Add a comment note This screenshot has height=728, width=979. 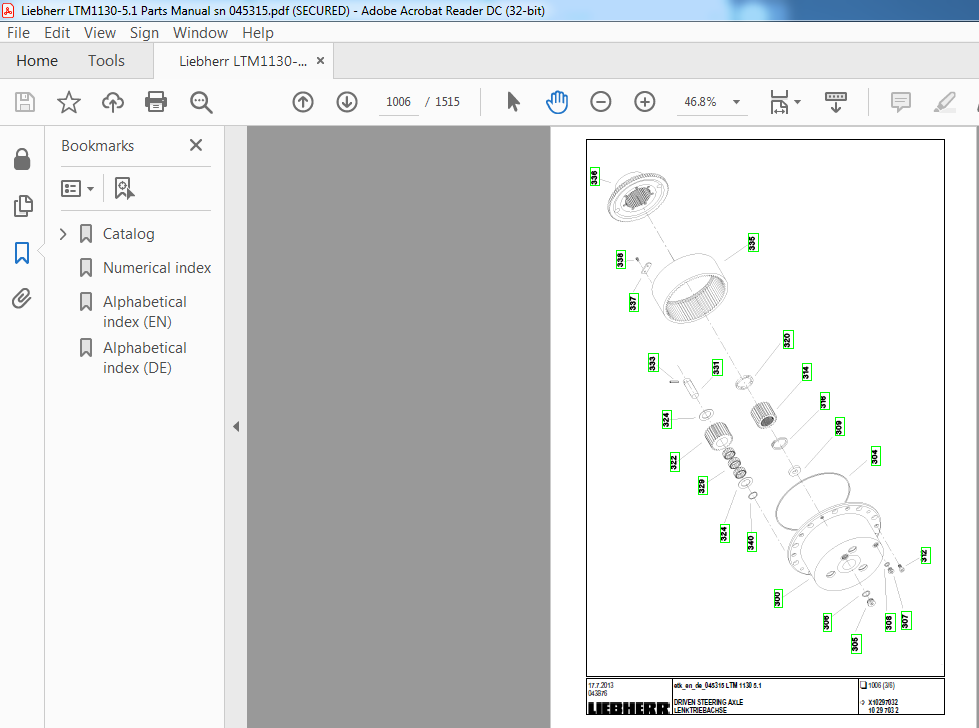pyautogui.click(x=900, y=102)
